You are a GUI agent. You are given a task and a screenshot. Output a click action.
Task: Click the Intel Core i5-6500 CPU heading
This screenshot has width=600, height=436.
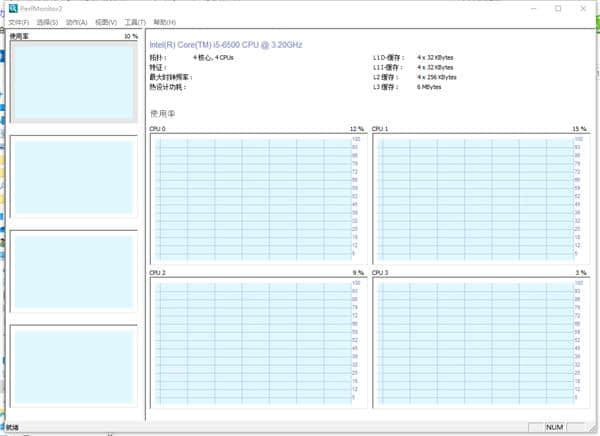click(225, 45)
